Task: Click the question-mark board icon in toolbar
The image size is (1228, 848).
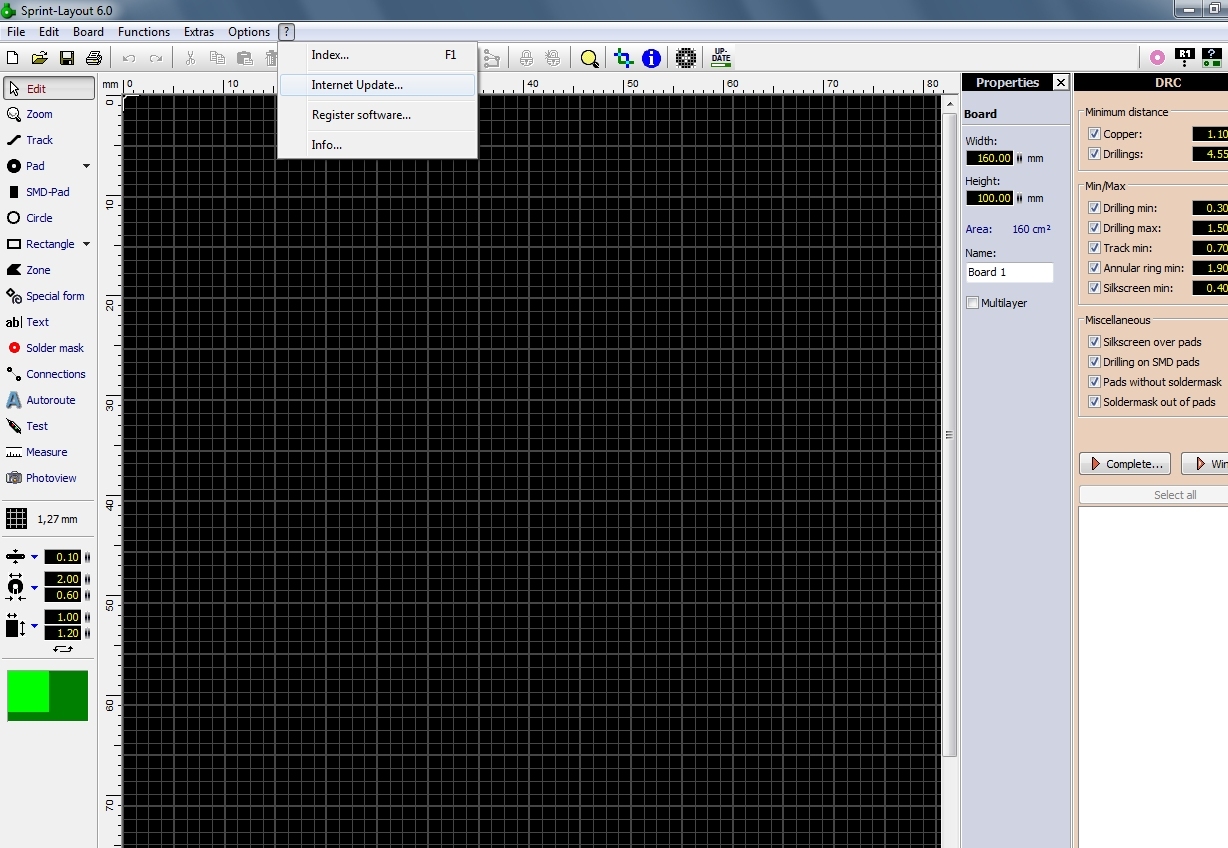Action: [1212, 58]
